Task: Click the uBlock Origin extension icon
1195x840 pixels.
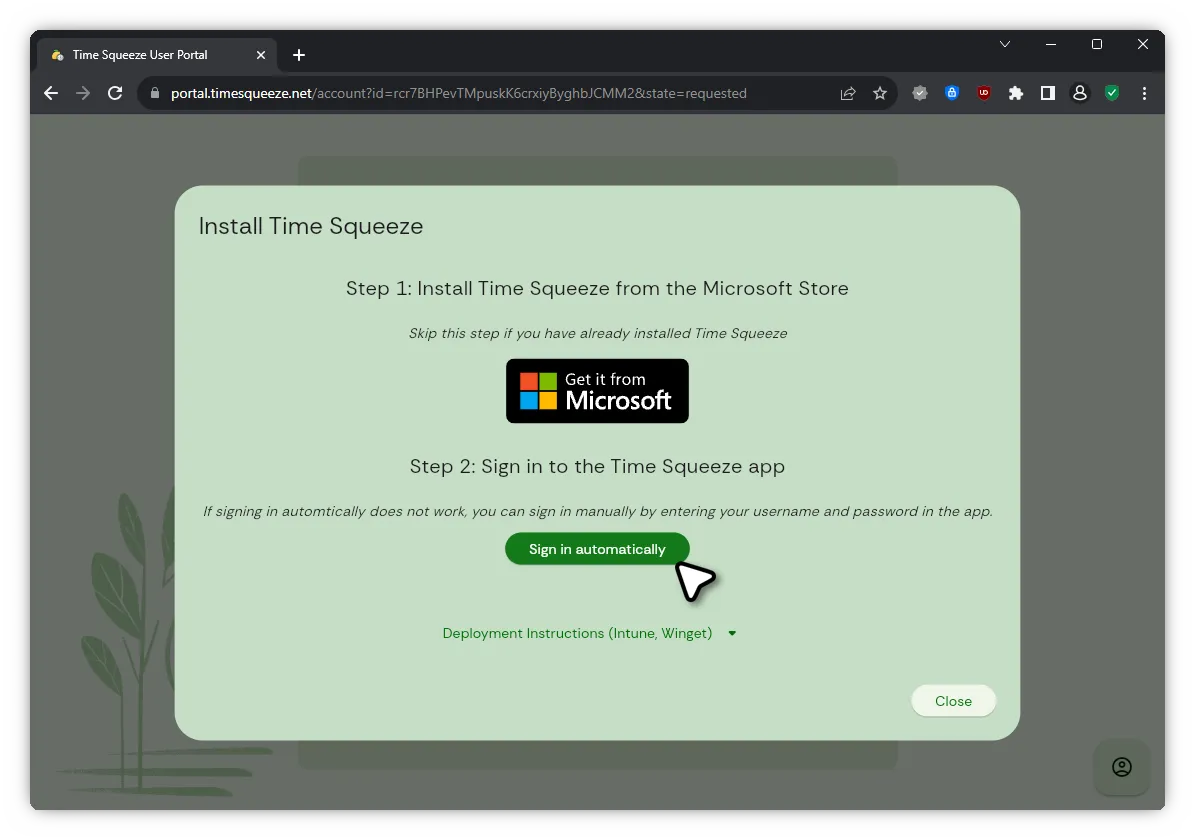Action: [984, 93]
